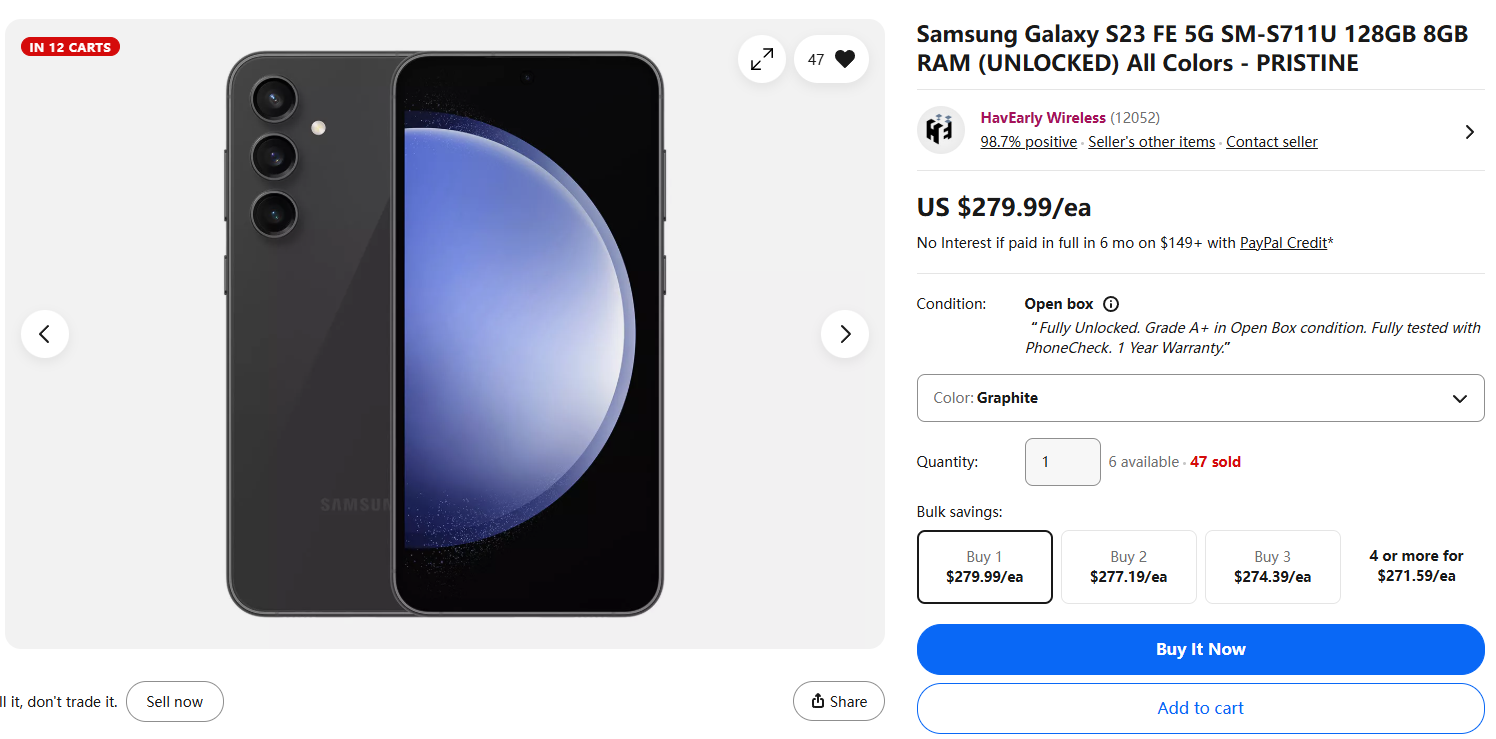Image resolution: width=1496 pixels, height=739 pixels.
Task: Choose the Buy 2 bulk savings option
Action: click(1128, 567)
